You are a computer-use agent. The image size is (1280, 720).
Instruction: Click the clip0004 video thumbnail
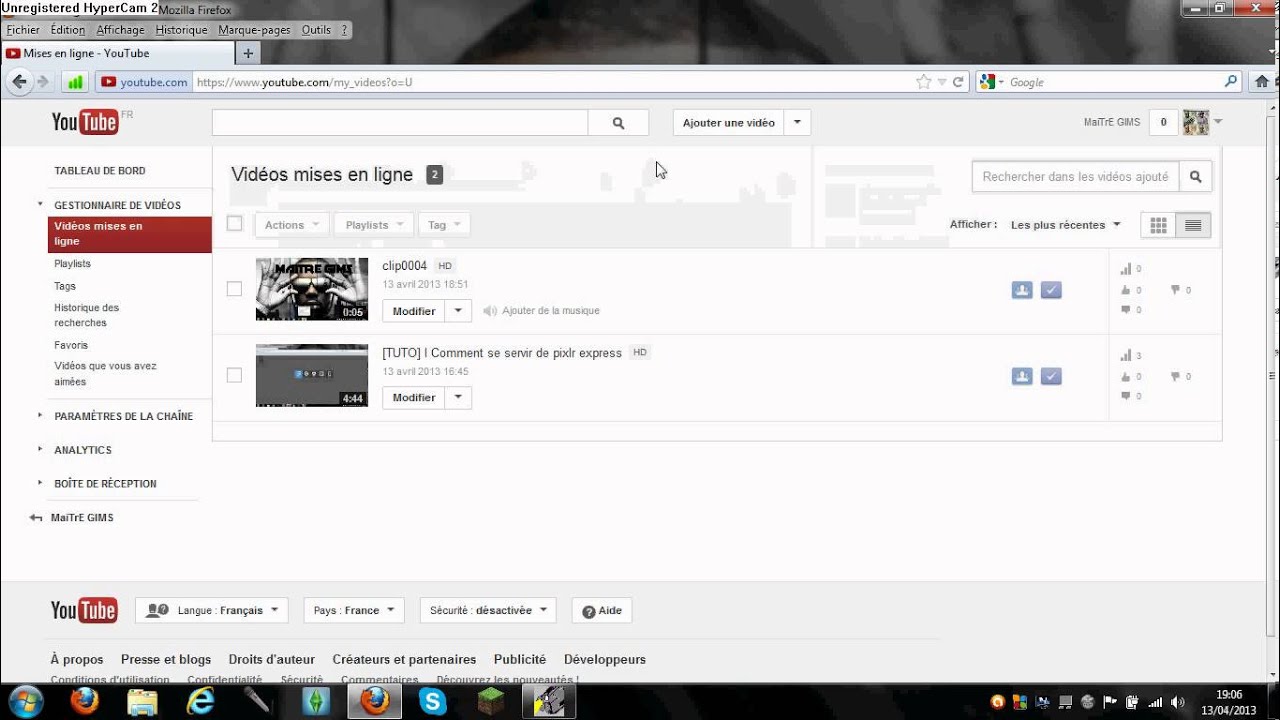click(x=312, y=289)
